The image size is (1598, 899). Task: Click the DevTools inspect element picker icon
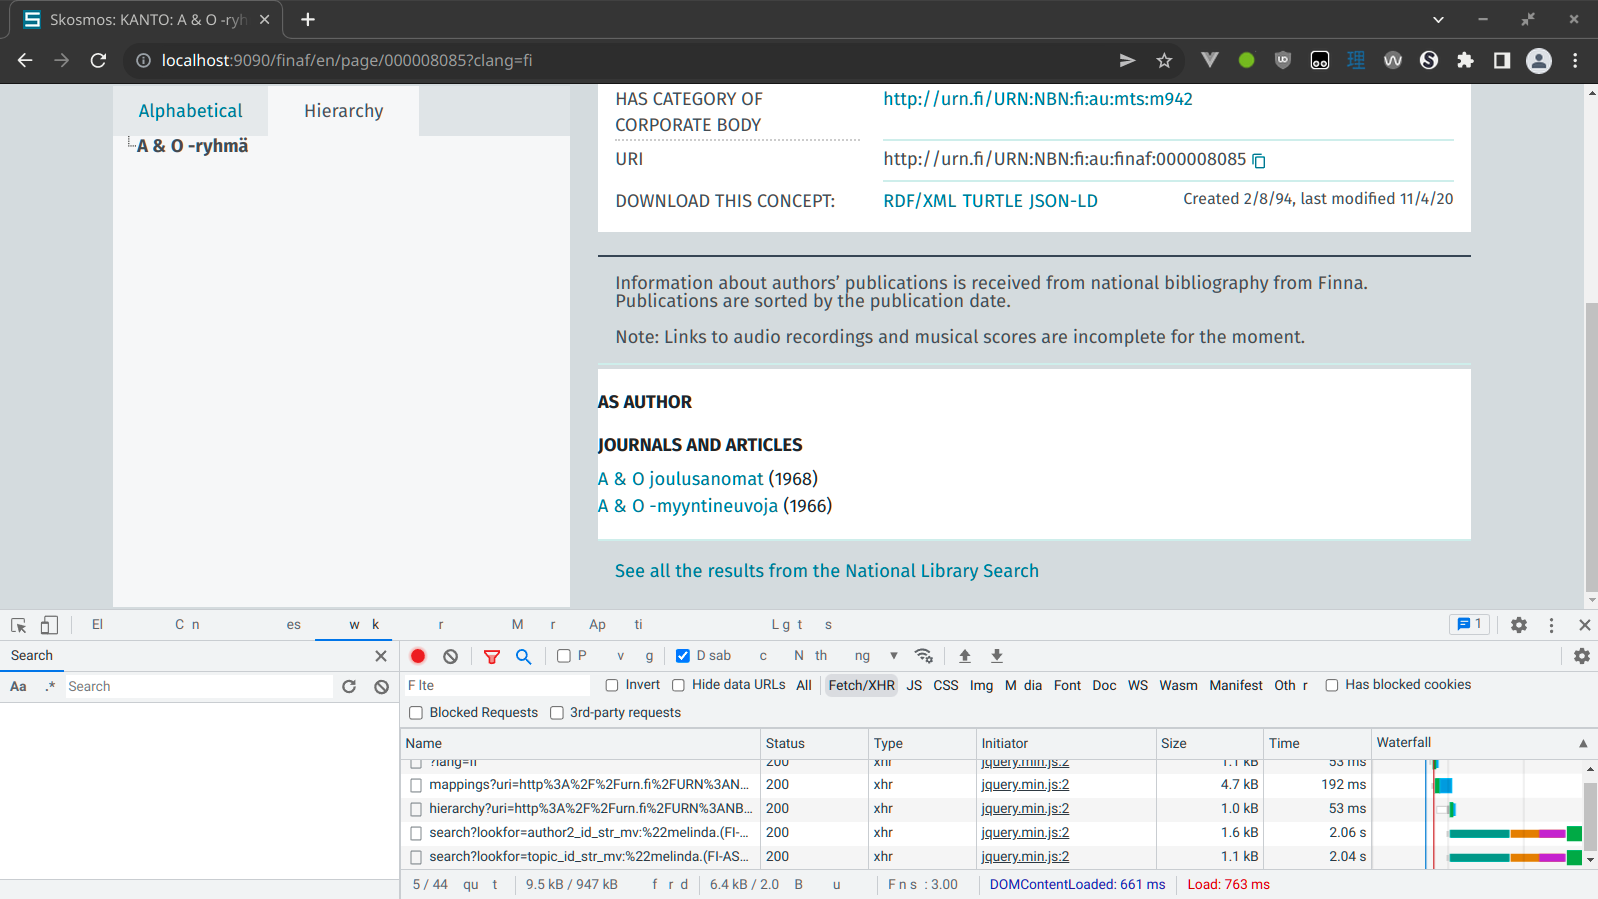(x=18, y=625)
